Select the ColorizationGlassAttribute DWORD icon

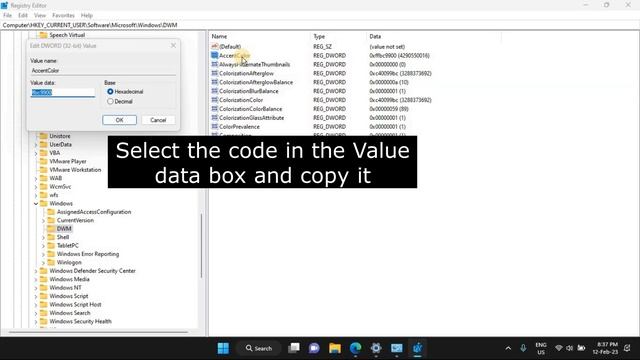pyautogui.click(x=215, y=118)
